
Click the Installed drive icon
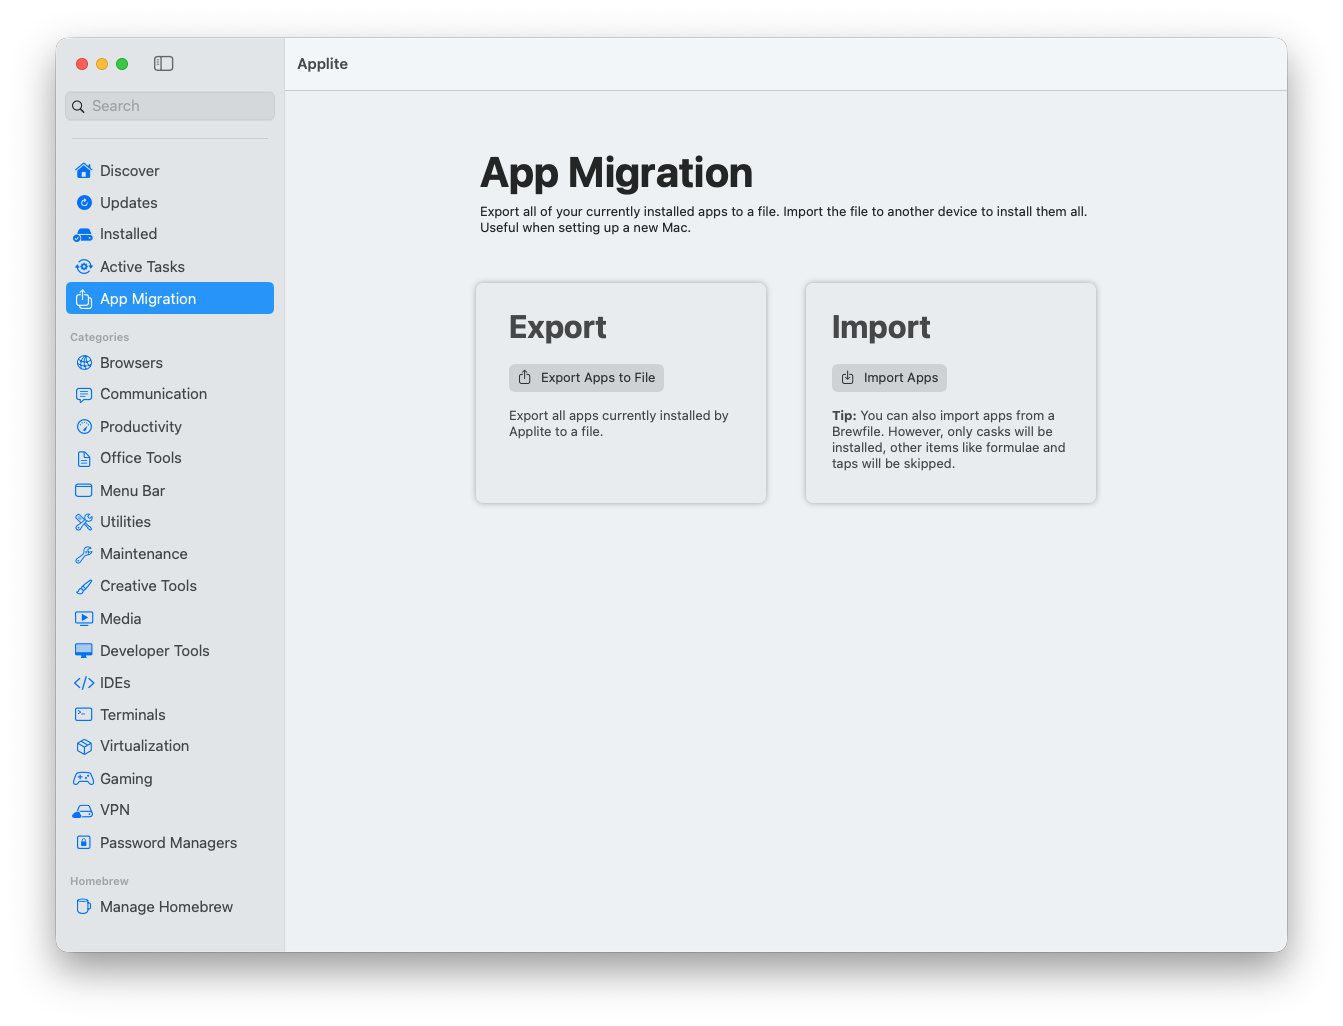click(x=84, y=235)
